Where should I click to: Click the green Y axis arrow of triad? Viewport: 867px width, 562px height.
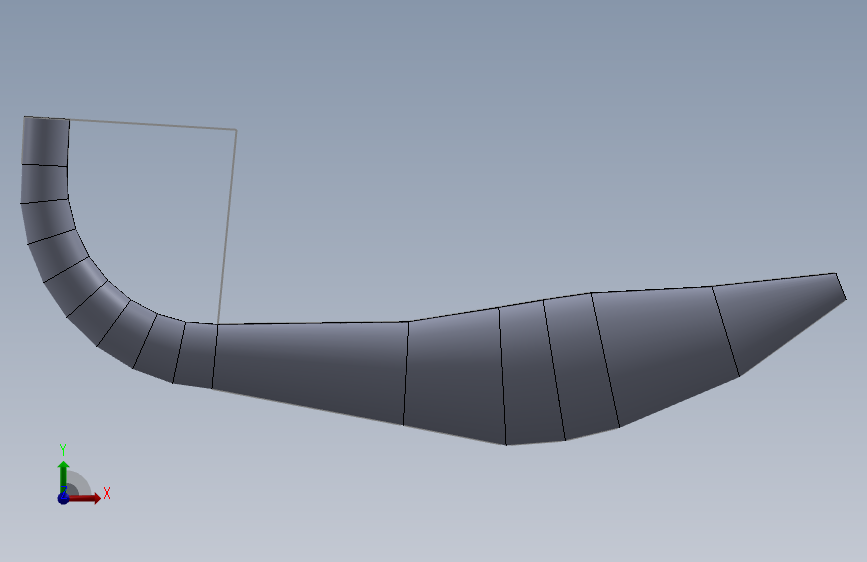tap(63, 477)
